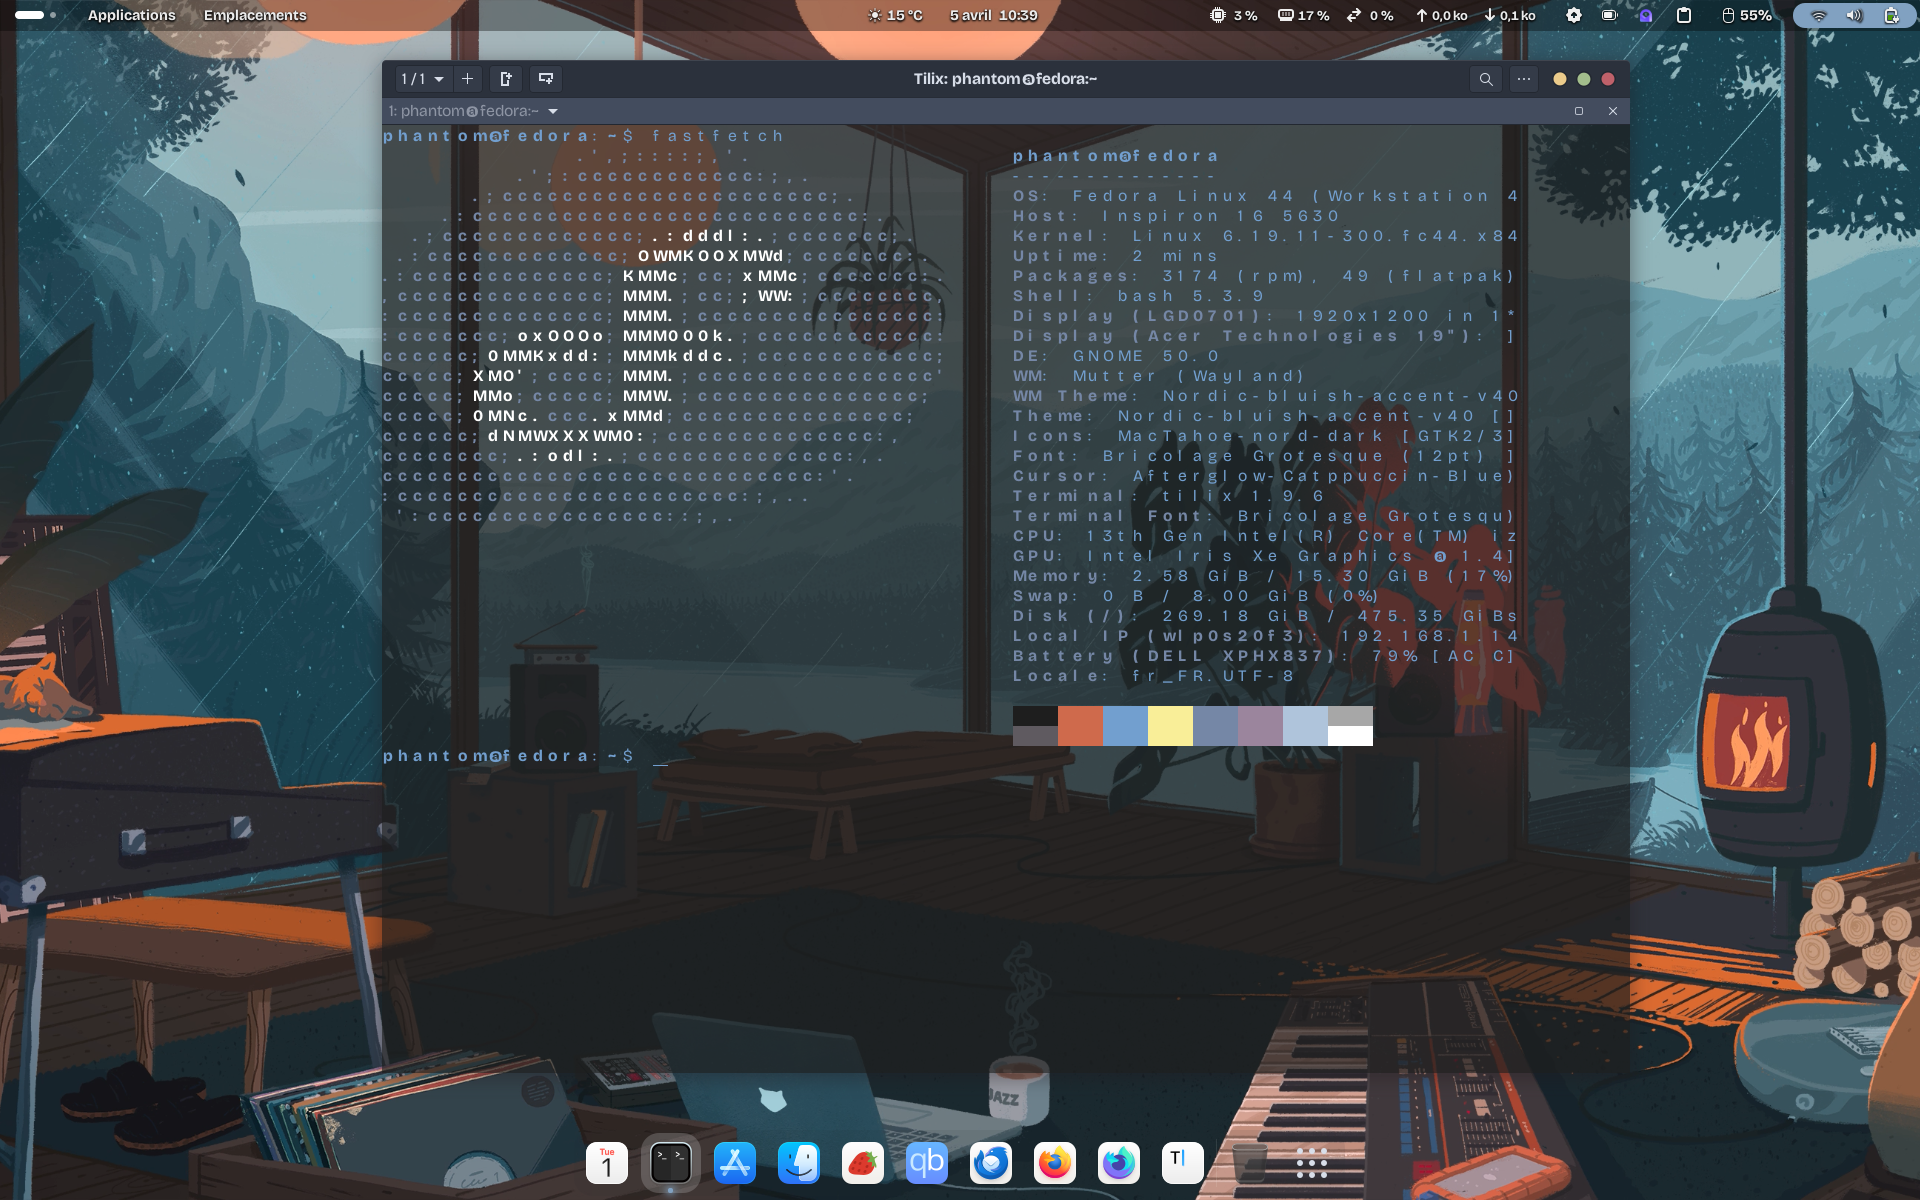
Task: Click the clipboard indicator in top bar
Action: 1684,15
